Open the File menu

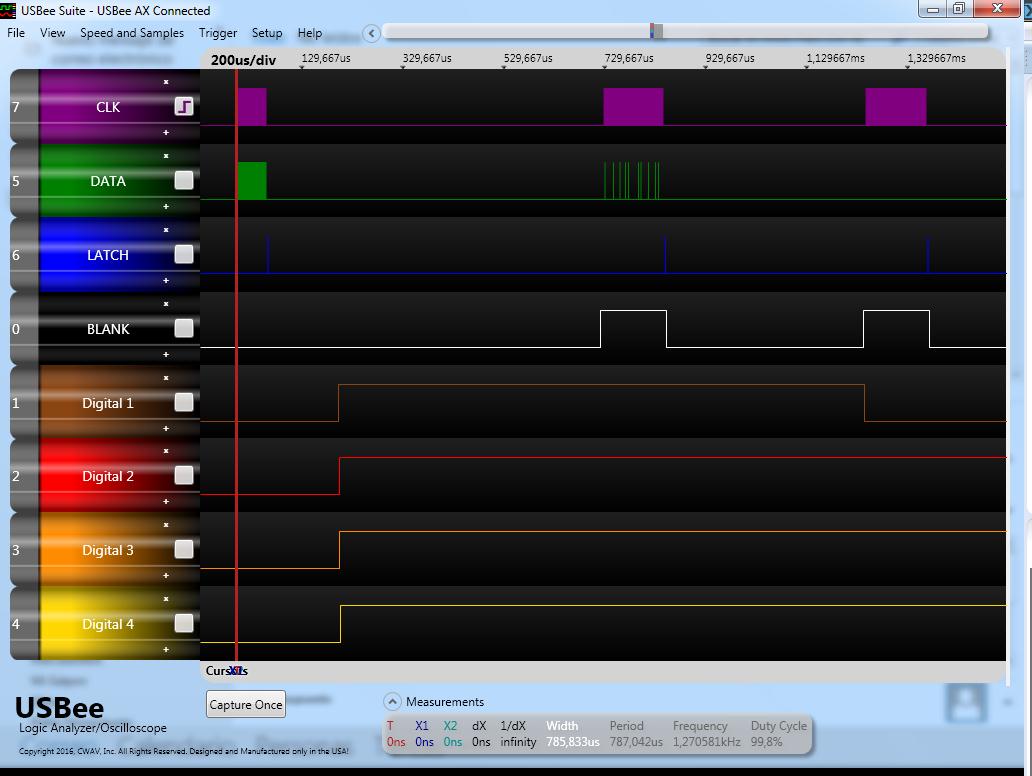click(x=16, y=33)
